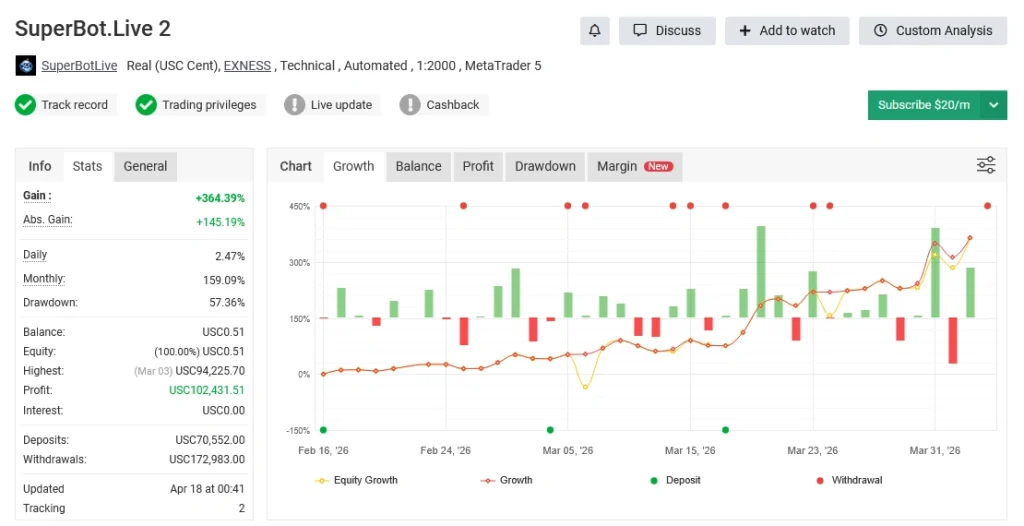Select the Balance chart tab

(x=419, y=166)
